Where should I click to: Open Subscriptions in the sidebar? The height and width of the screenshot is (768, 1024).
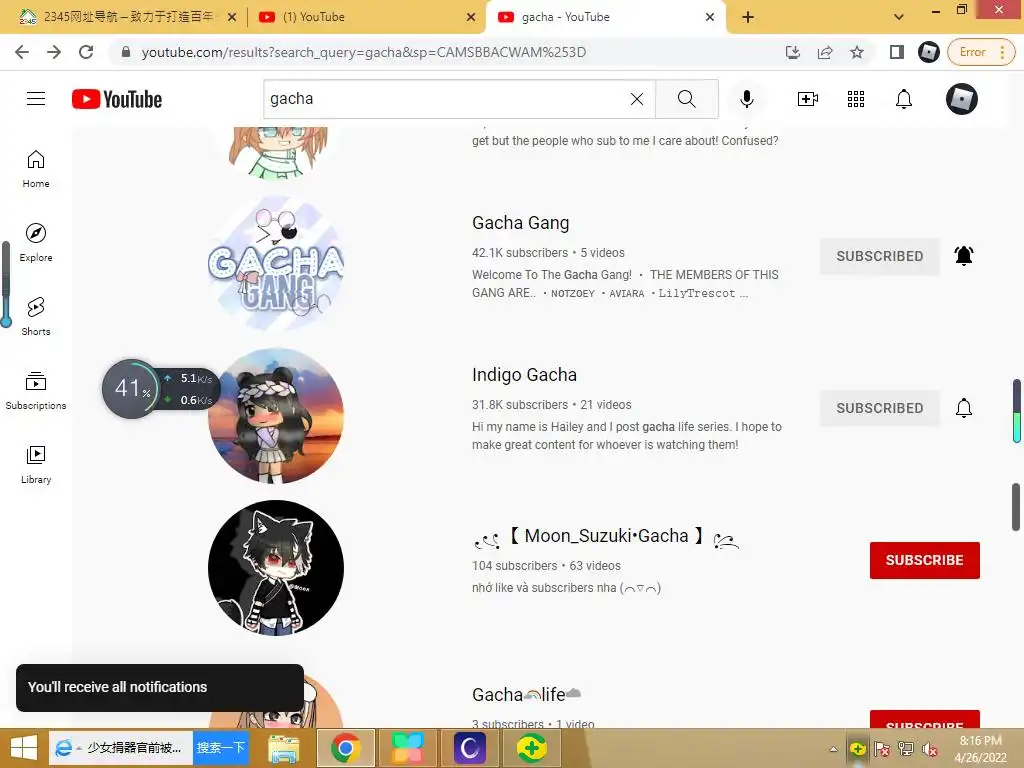coord(36,391)
